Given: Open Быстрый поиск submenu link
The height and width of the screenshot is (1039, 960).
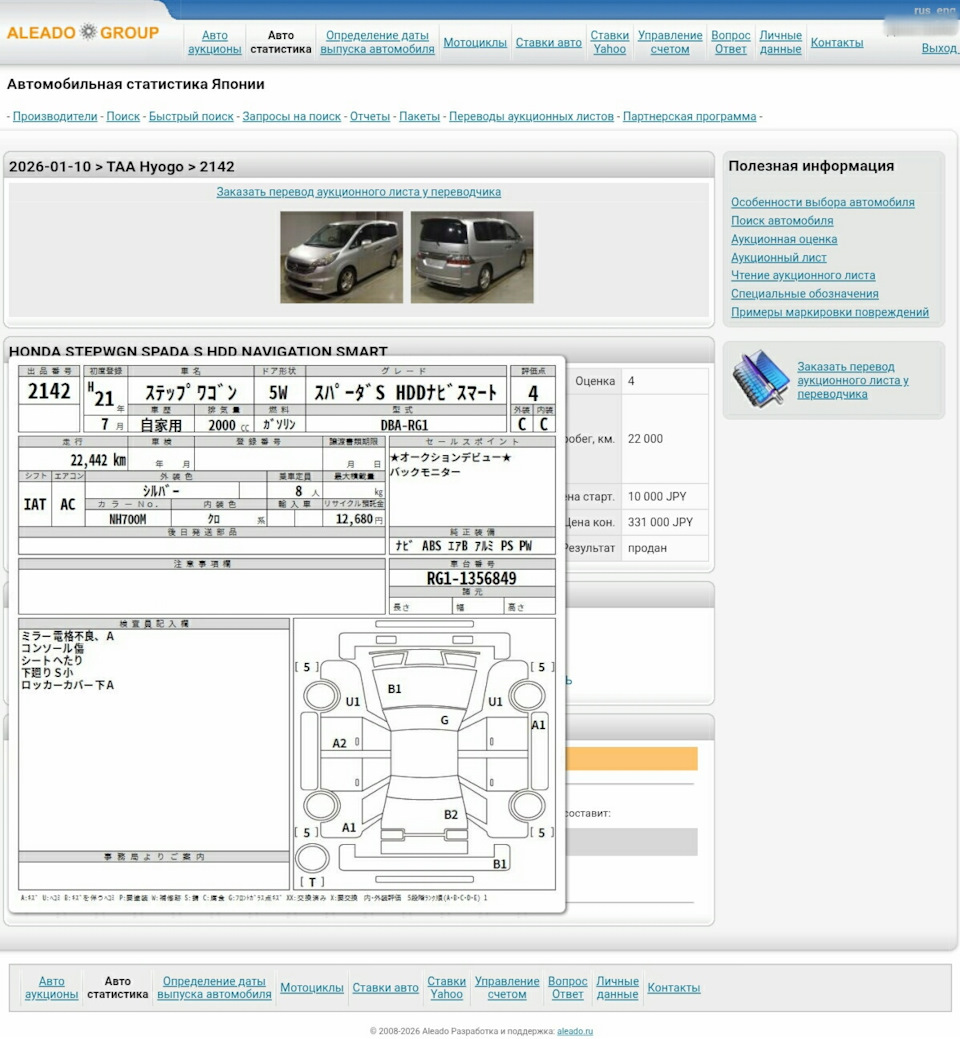Looking at the screenshot, I should coord(191,116).
